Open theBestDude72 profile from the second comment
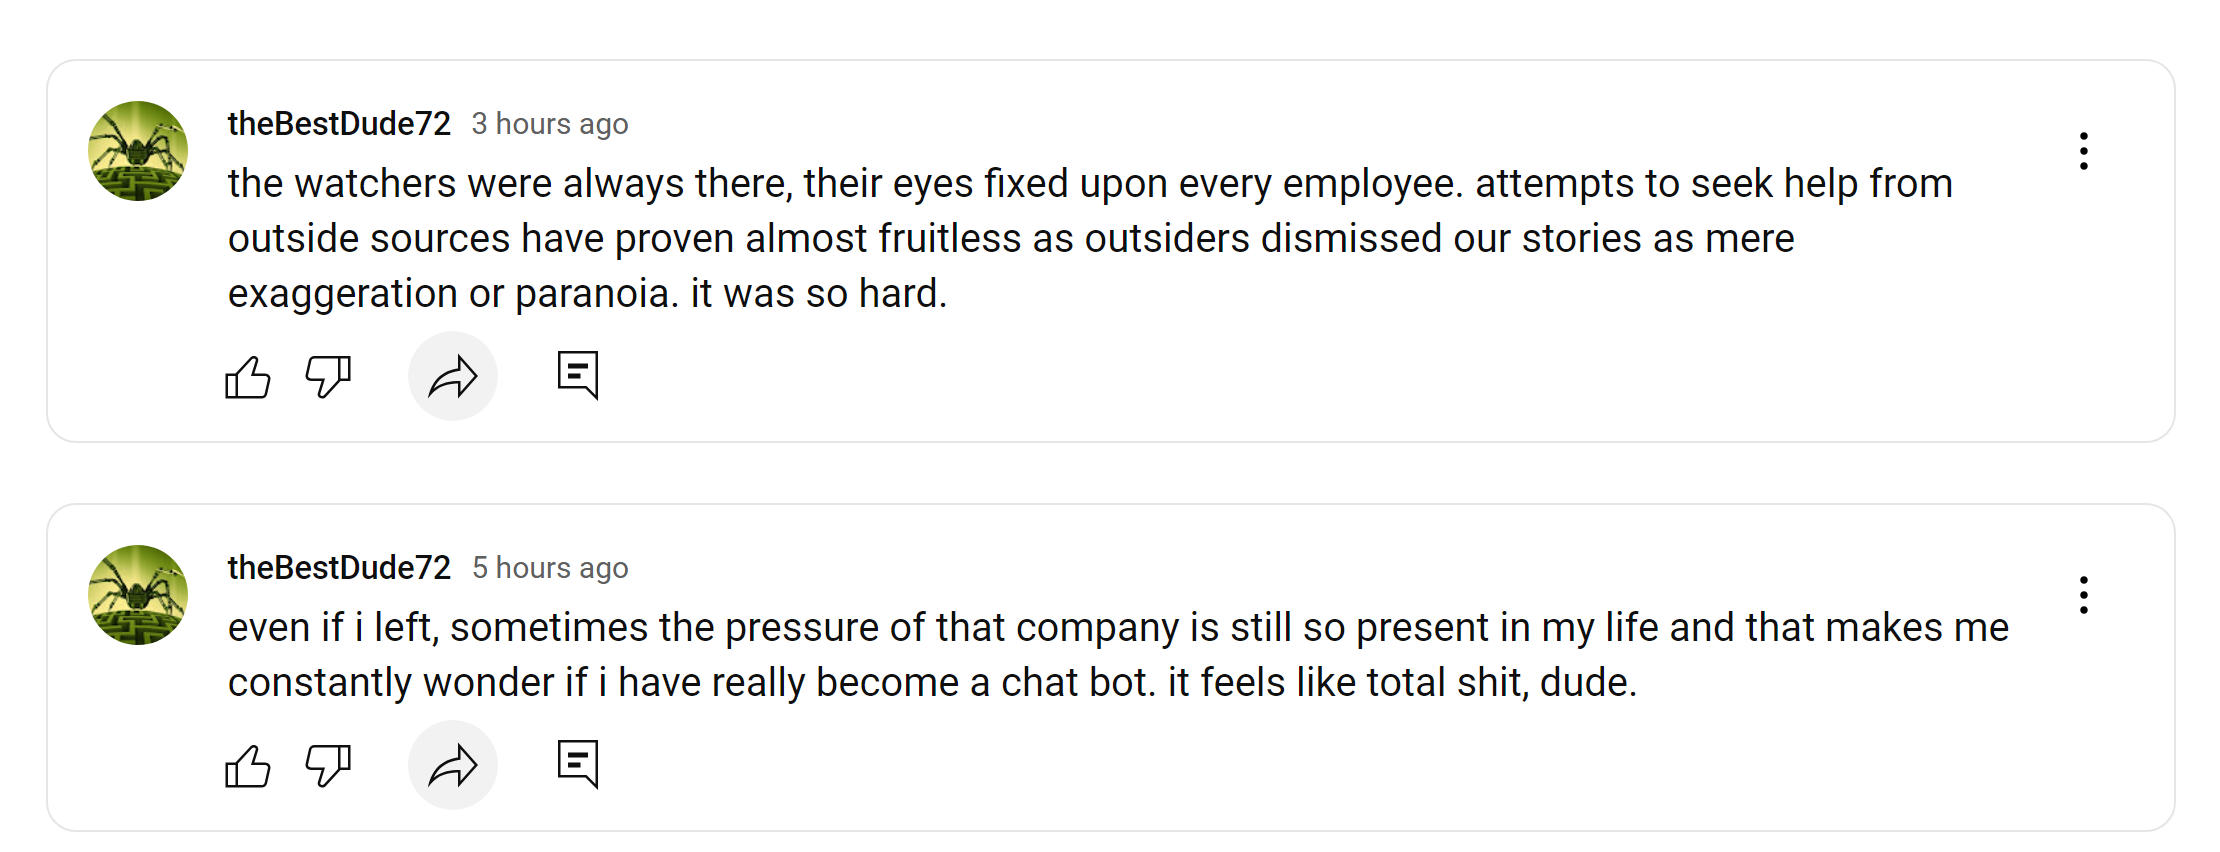This screenshot has width=2220, height=852. [339, 567]
